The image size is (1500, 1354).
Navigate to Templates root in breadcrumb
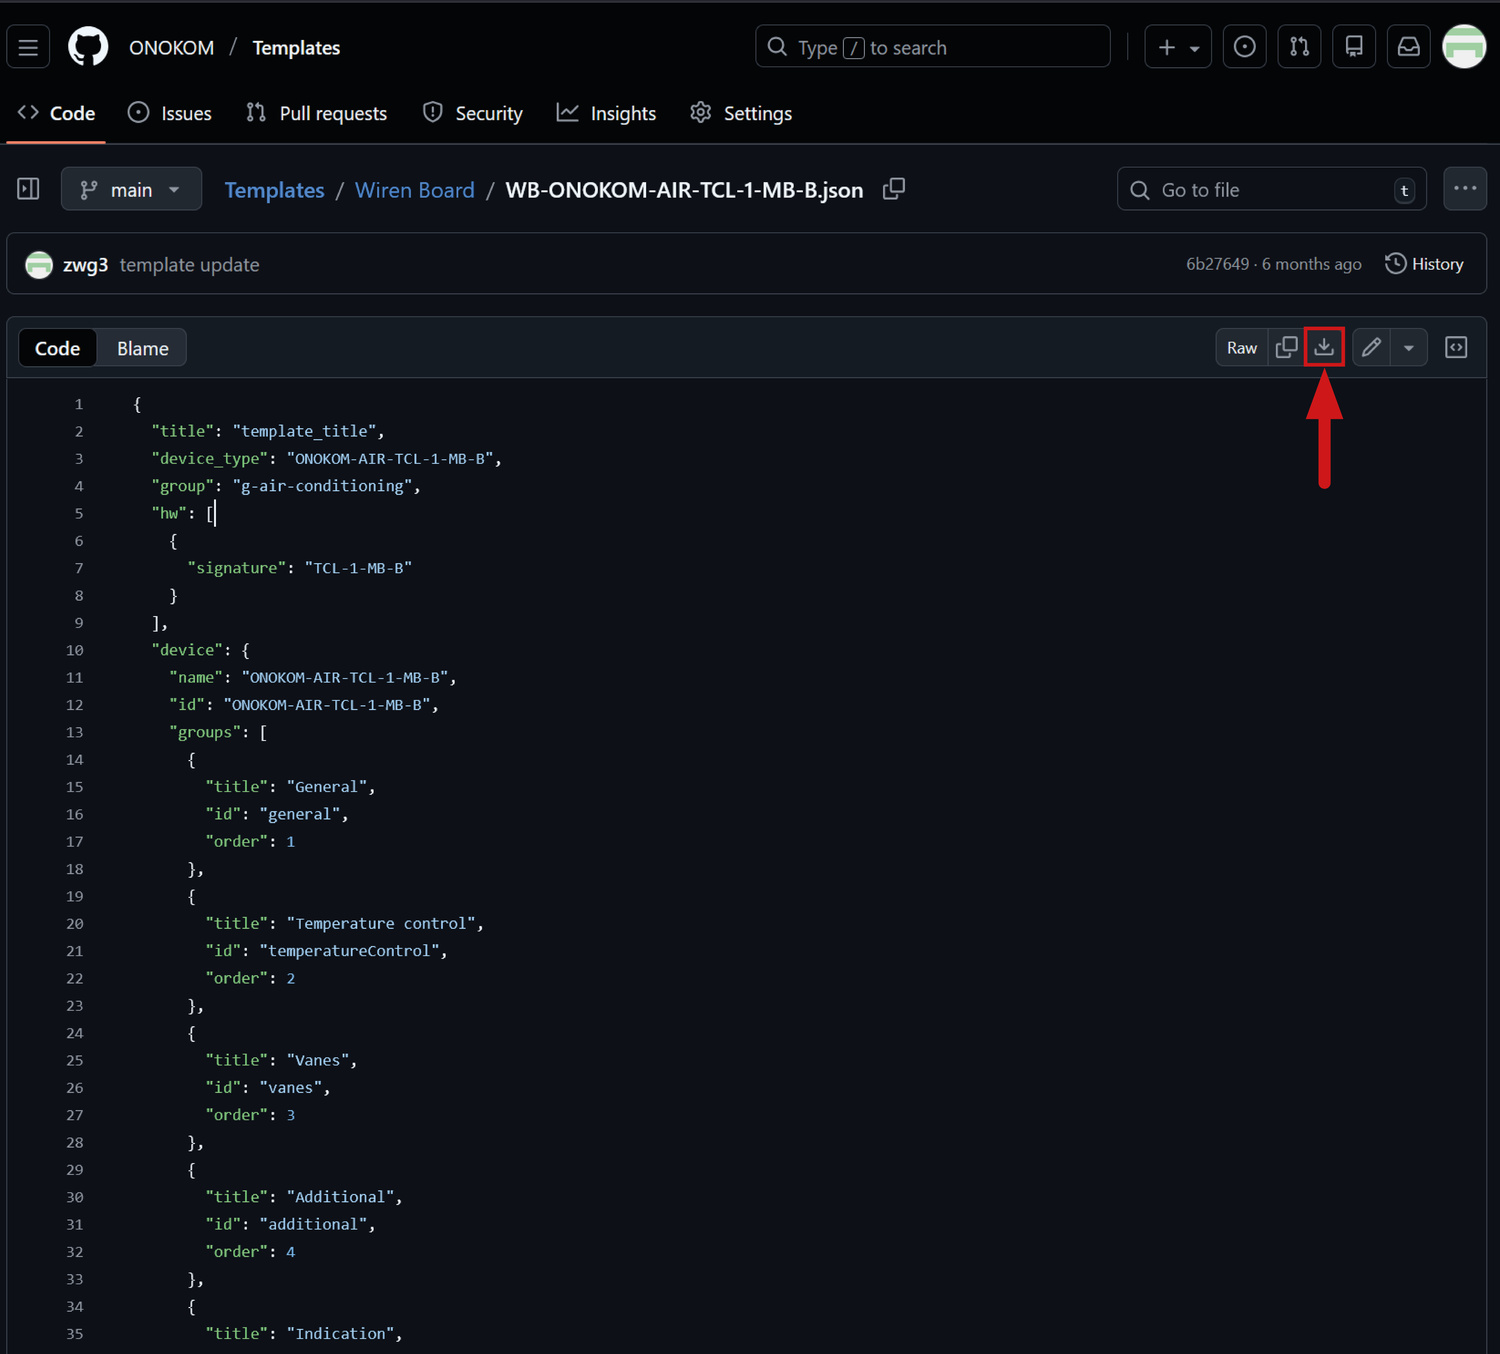pos(274,190)
